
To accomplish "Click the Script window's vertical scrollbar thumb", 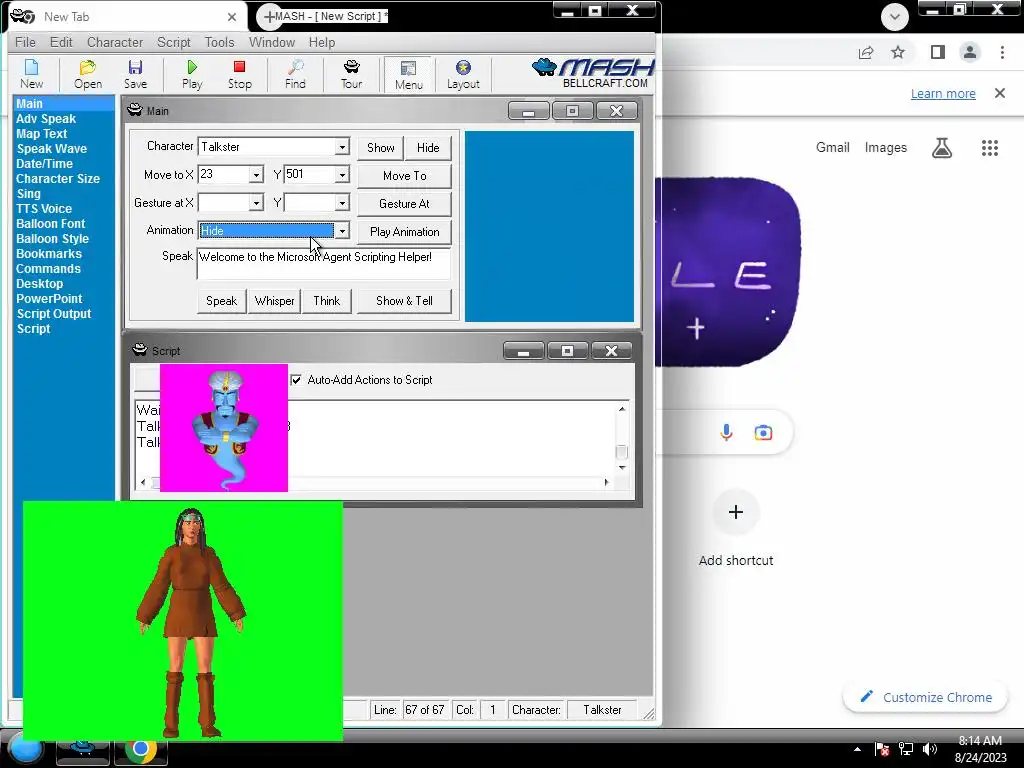I will [622, 451].
